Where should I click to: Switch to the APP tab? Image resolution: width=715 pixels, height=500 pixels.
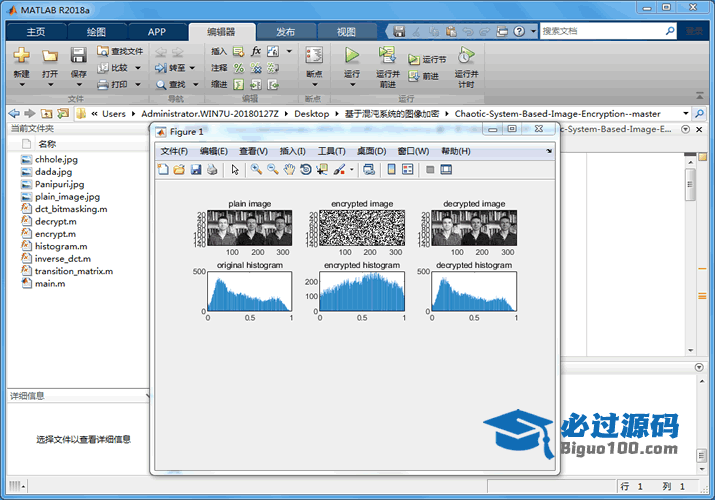coord(156,31)
